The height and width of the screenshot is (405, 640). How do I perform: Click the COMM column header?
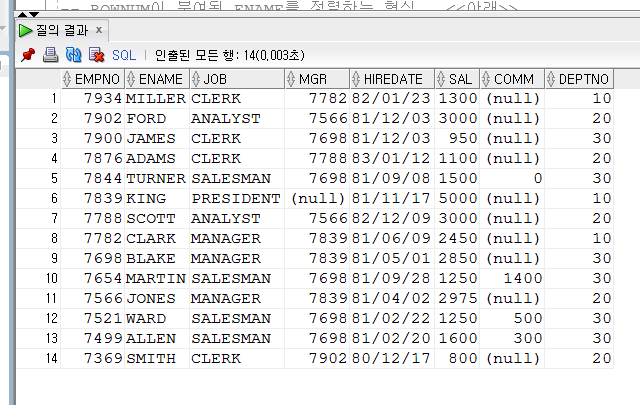click(513, 79)
